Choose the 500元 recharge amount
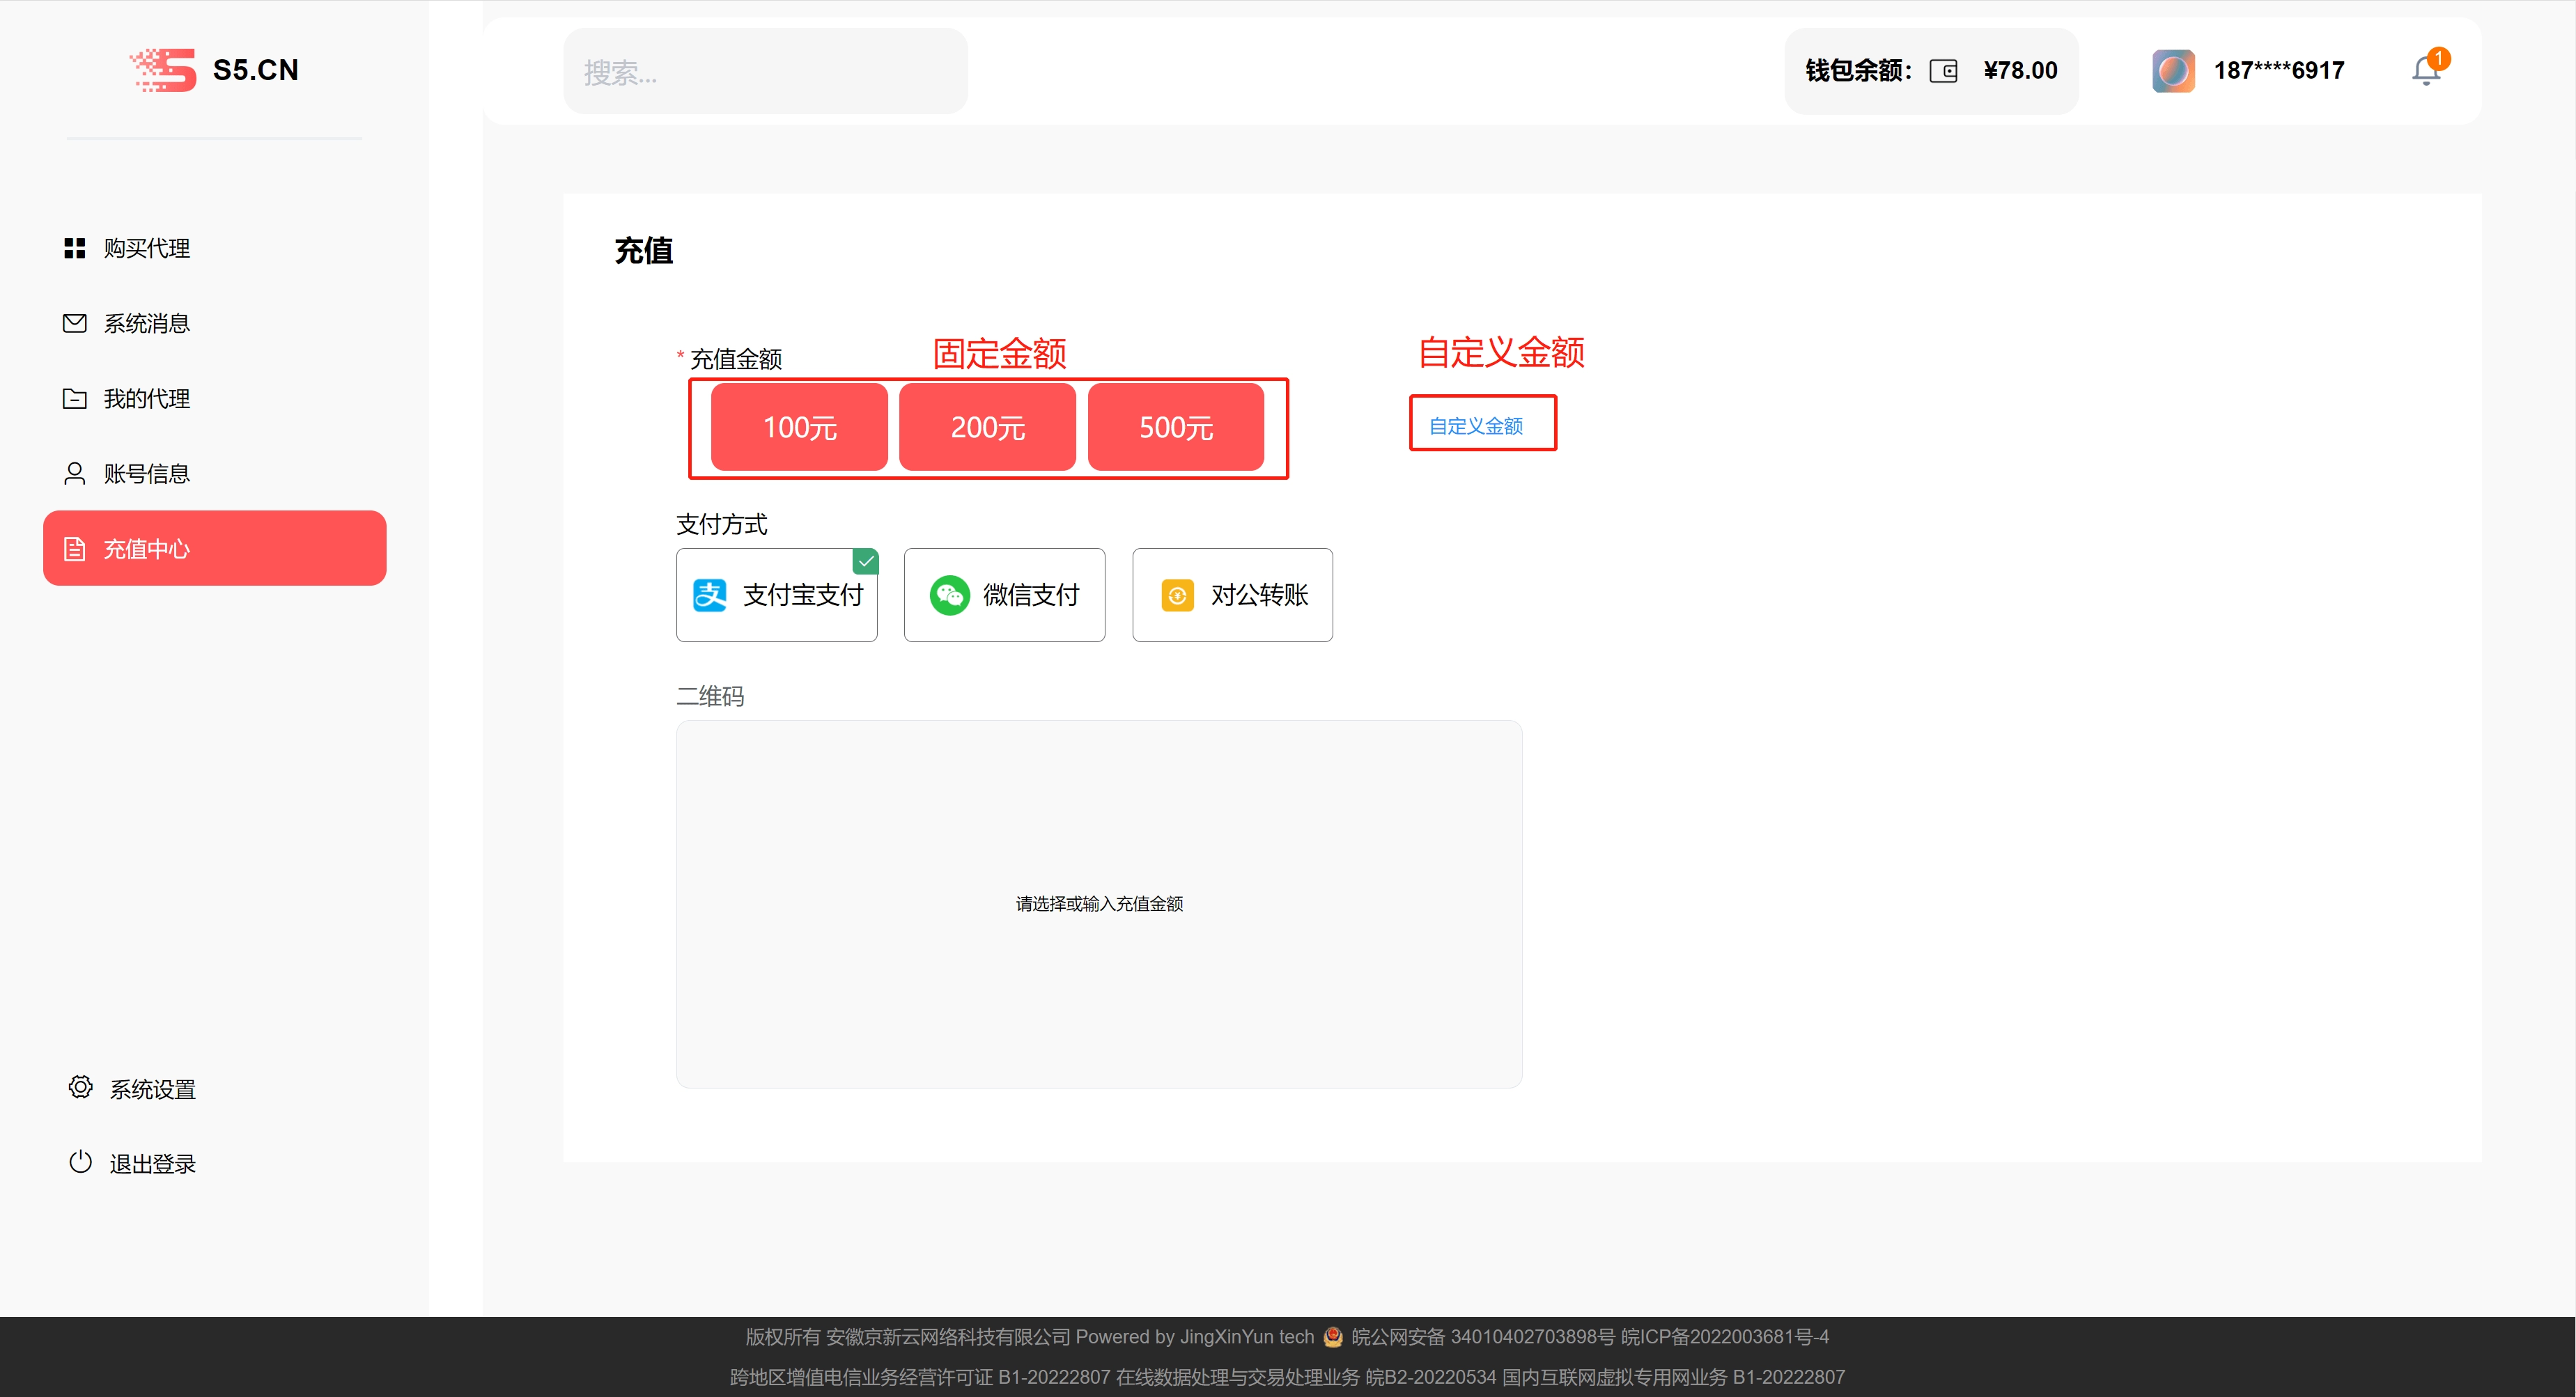 point(1176,427)
